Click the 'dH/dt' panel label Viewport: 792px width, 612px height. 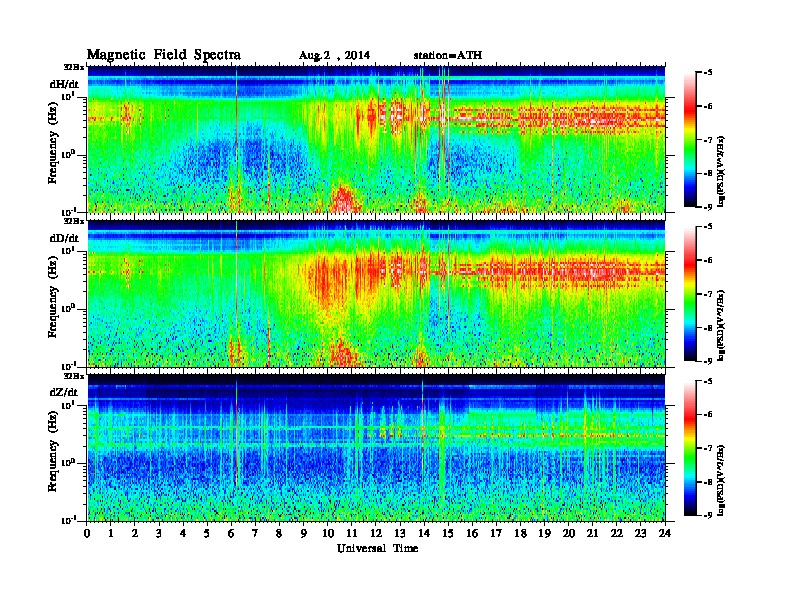coord(64,84)
